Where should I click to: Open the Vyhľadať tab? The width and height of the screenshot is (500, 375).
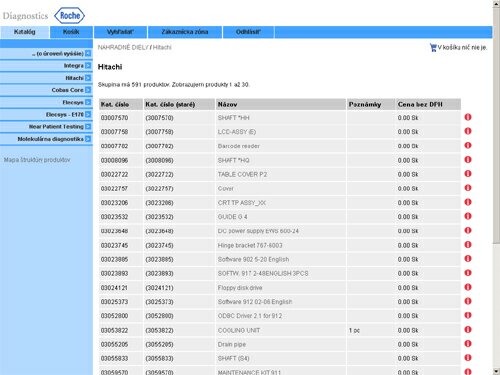point(120,32)
